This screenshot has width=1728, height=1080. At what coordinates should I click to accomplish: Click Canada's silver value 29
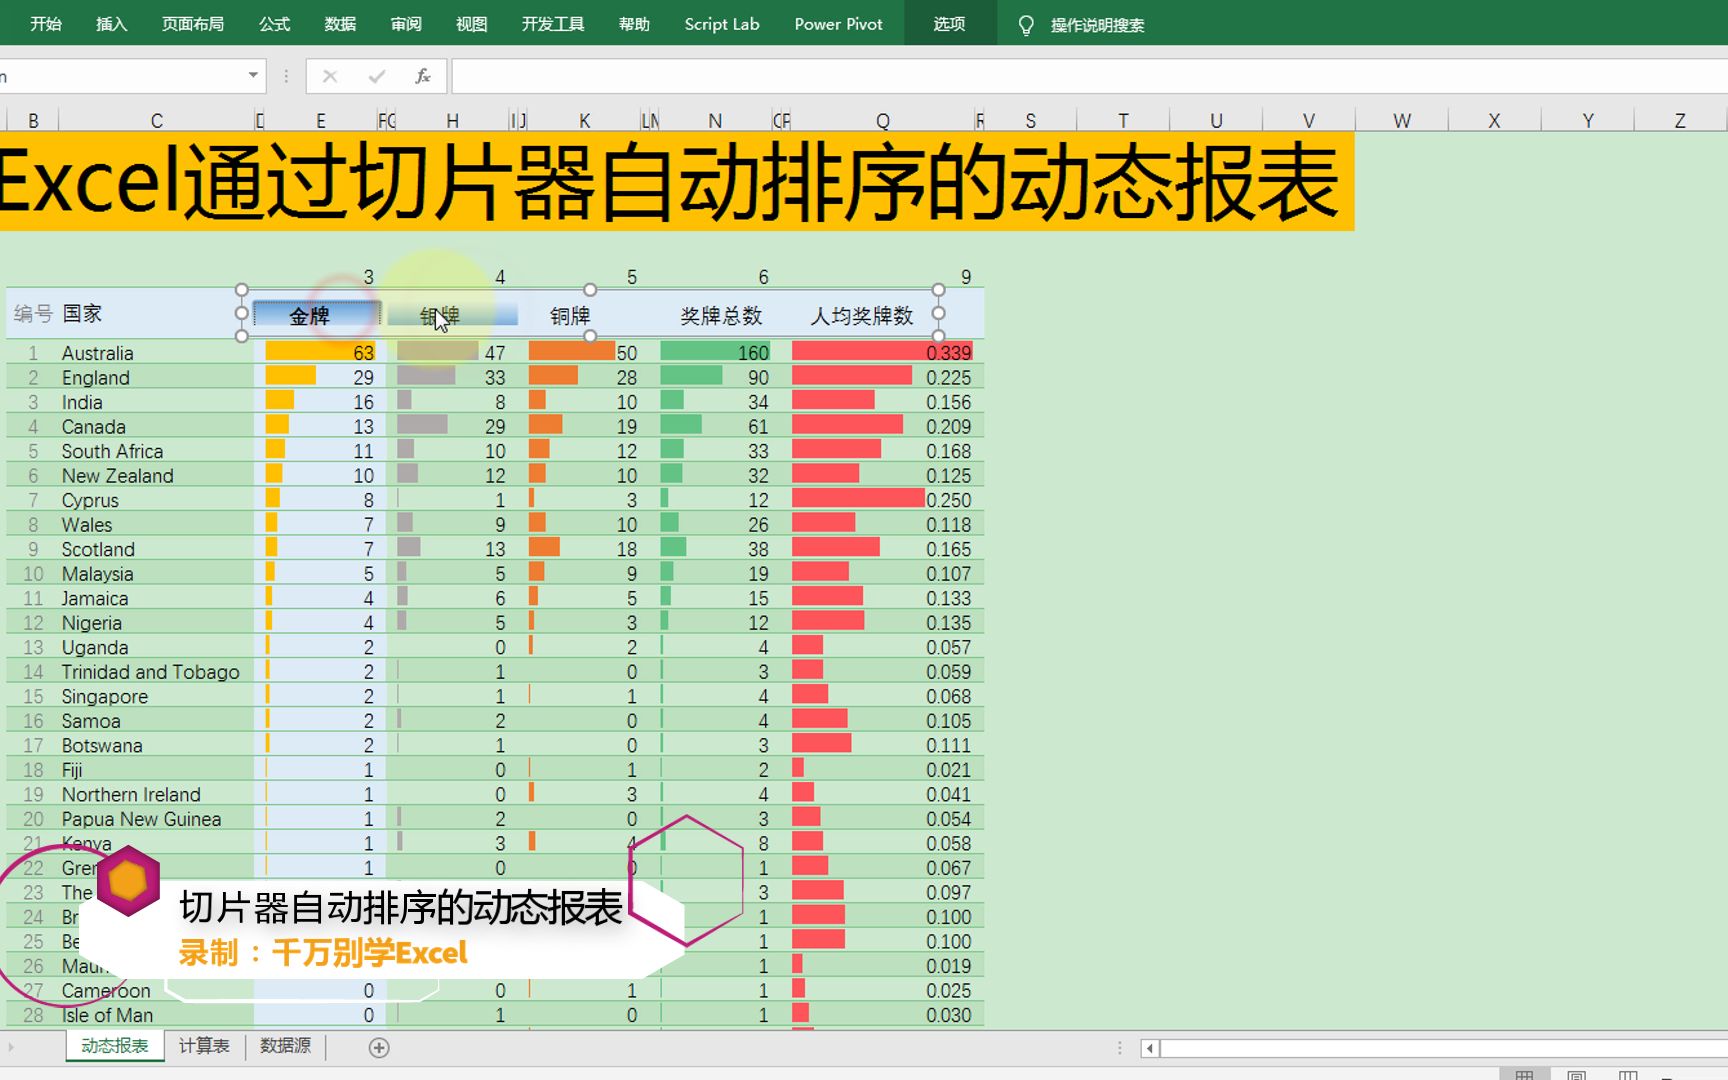tap(495, 426)
